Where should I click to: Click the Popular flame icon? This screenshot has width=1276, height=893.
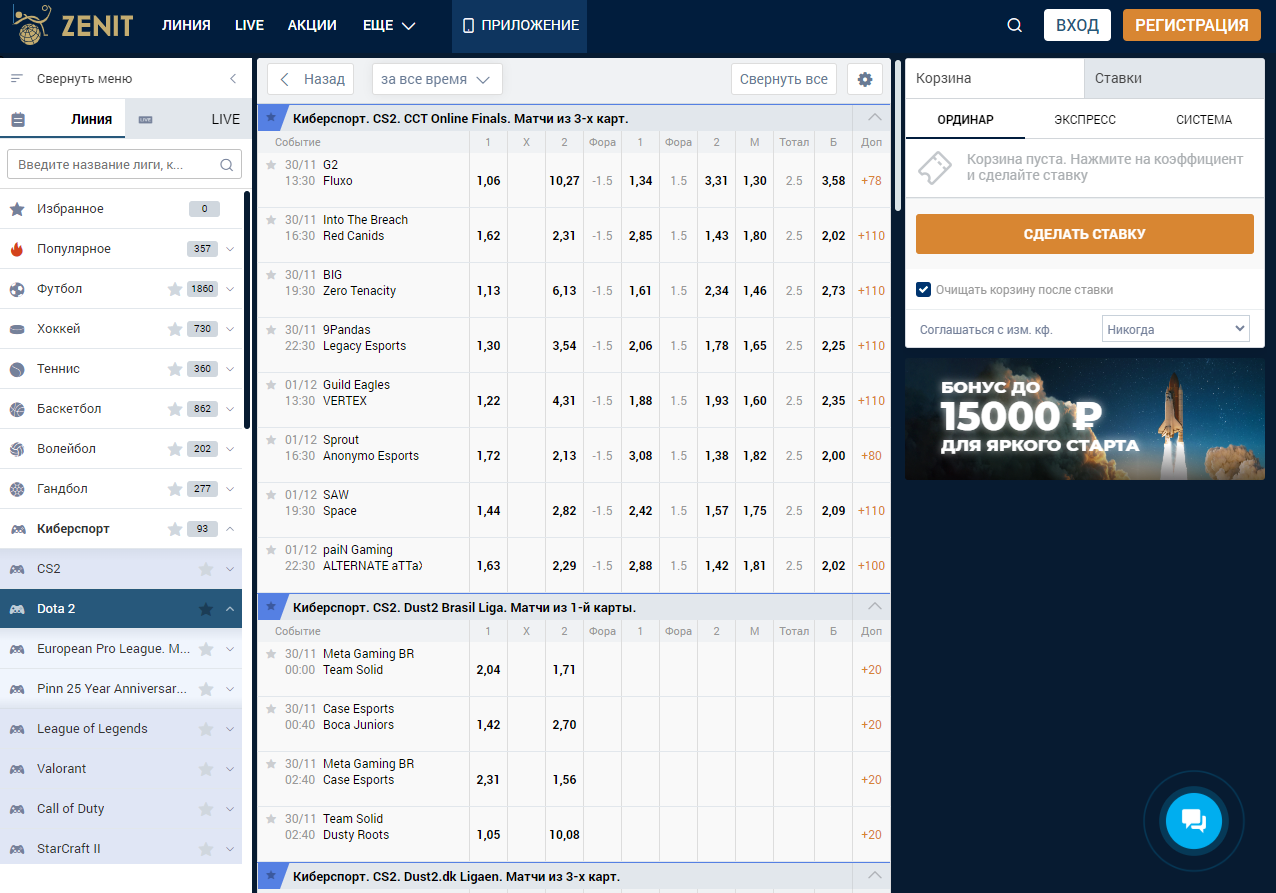pyautogui.click(x=17, y=249)
